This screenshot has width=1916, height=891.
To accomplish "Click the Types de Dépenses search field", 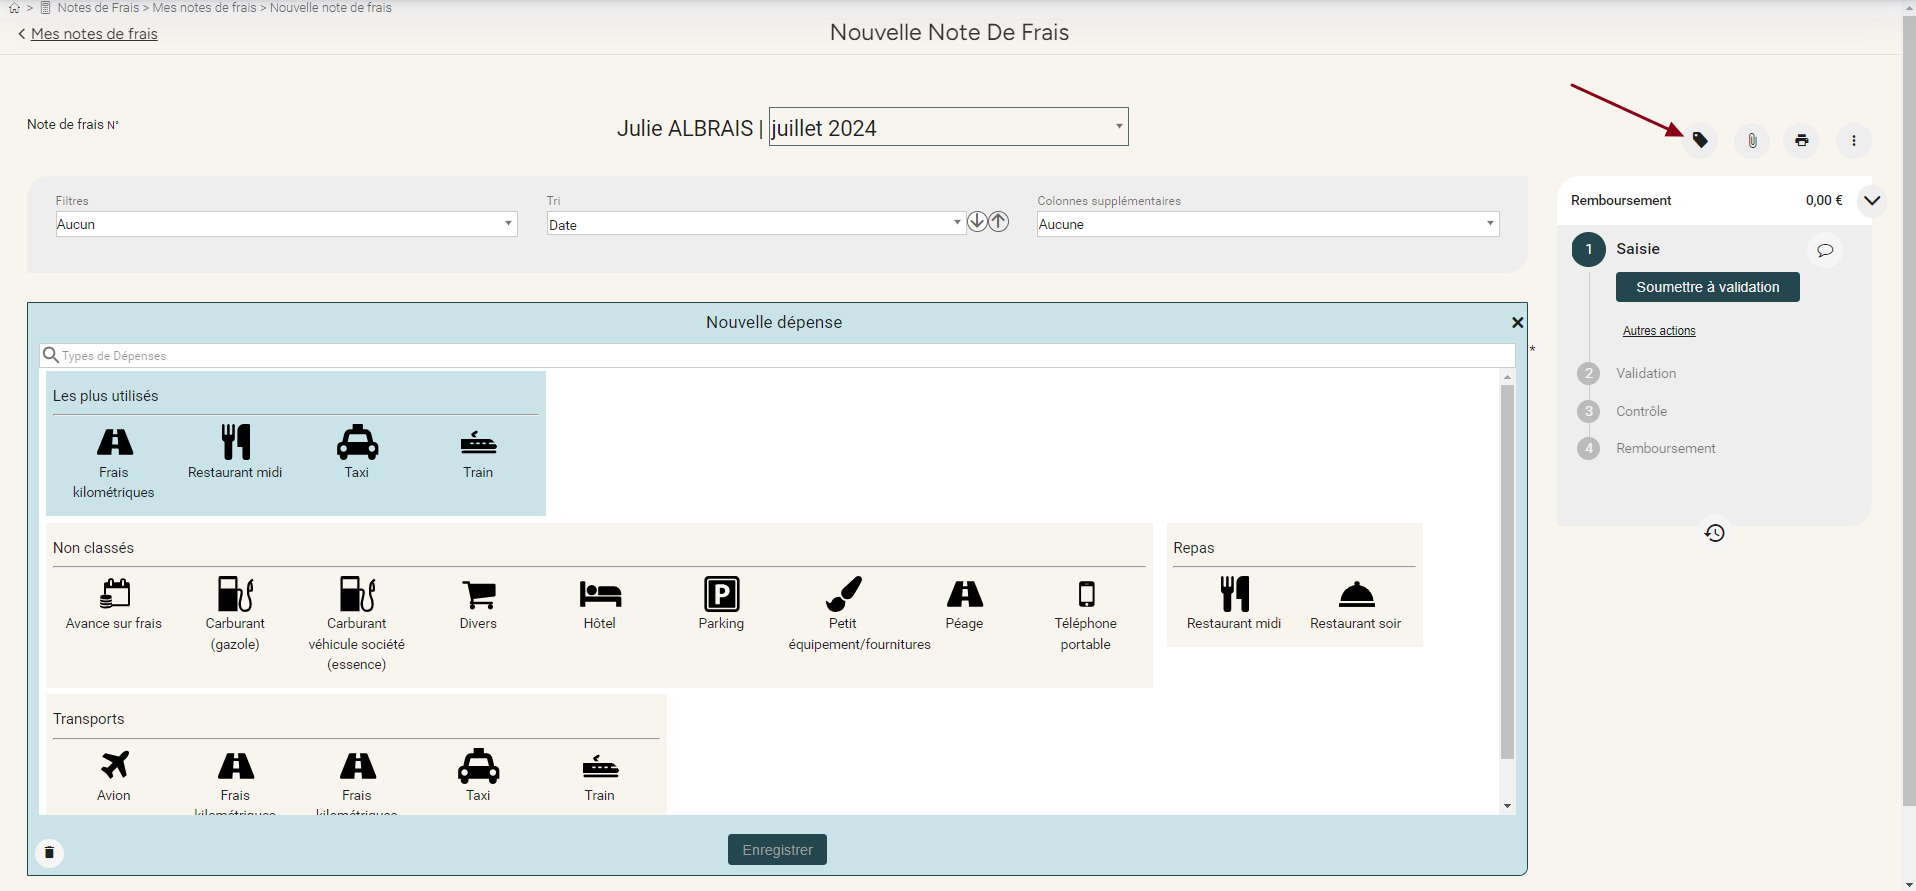I will [x=780, y=356].
